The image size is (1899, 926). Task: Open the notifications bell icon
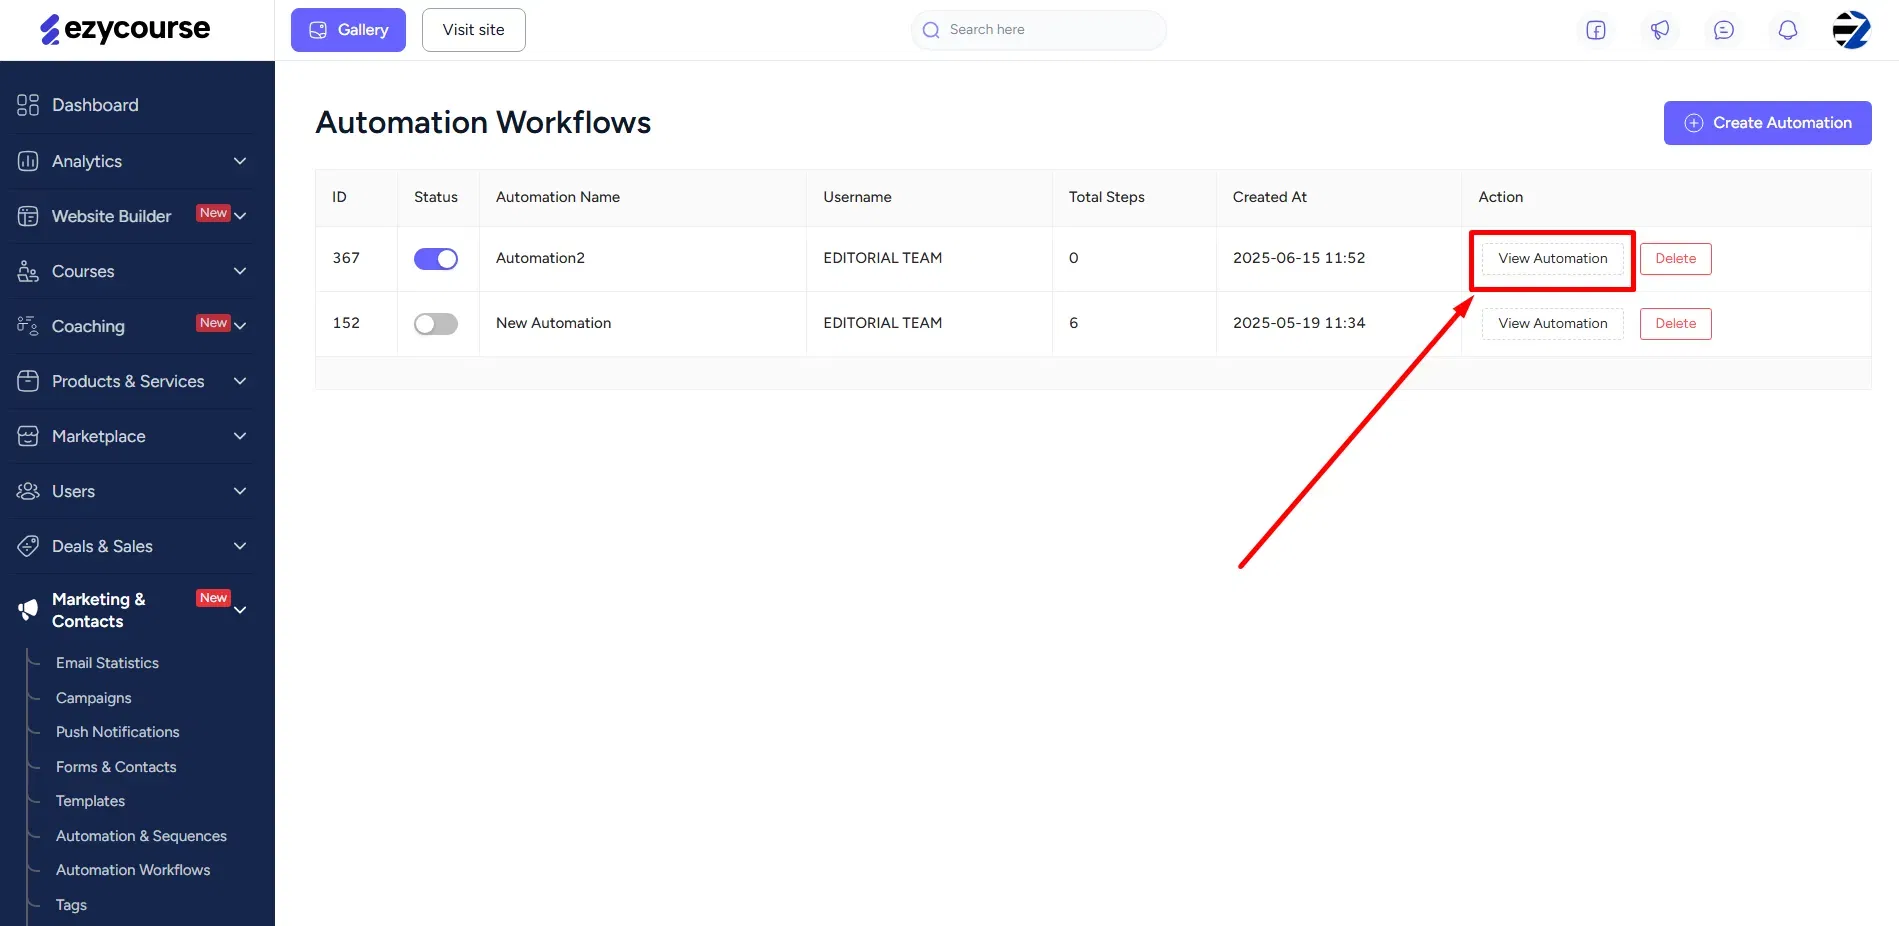pyautogui.click(x=1788, y=30)
